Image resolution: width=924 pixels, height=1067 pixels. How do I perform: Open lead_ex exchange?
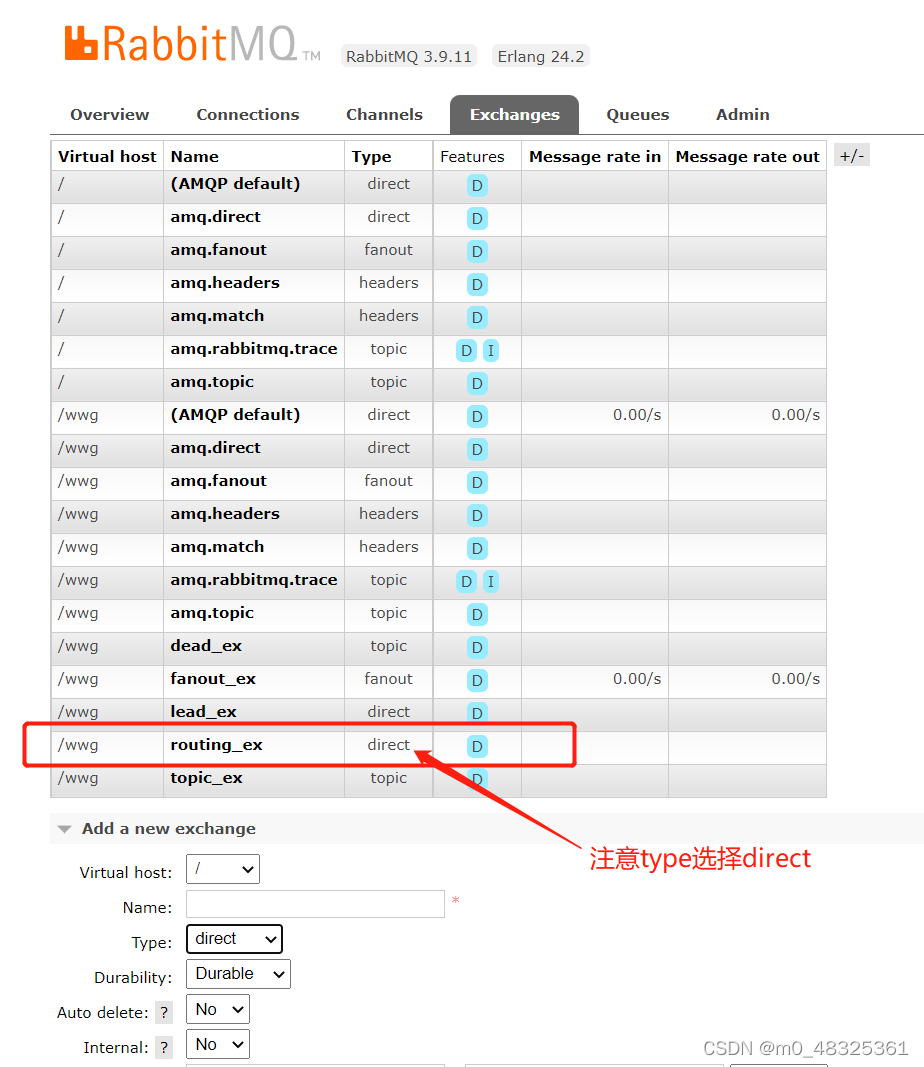click(203, 712)
